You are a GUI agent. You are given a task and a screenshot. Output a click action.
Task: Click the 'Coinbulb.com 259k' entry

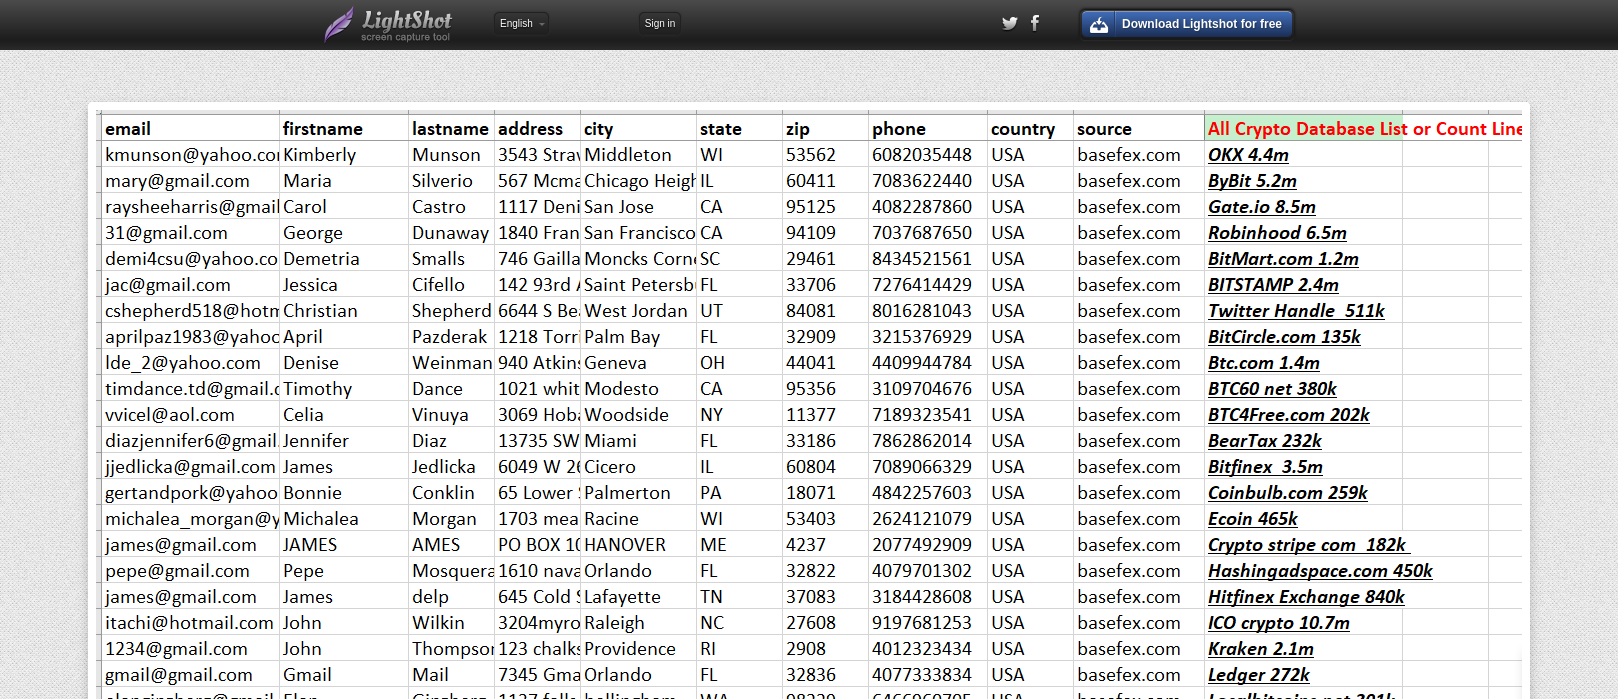(x=1288, y=493)
